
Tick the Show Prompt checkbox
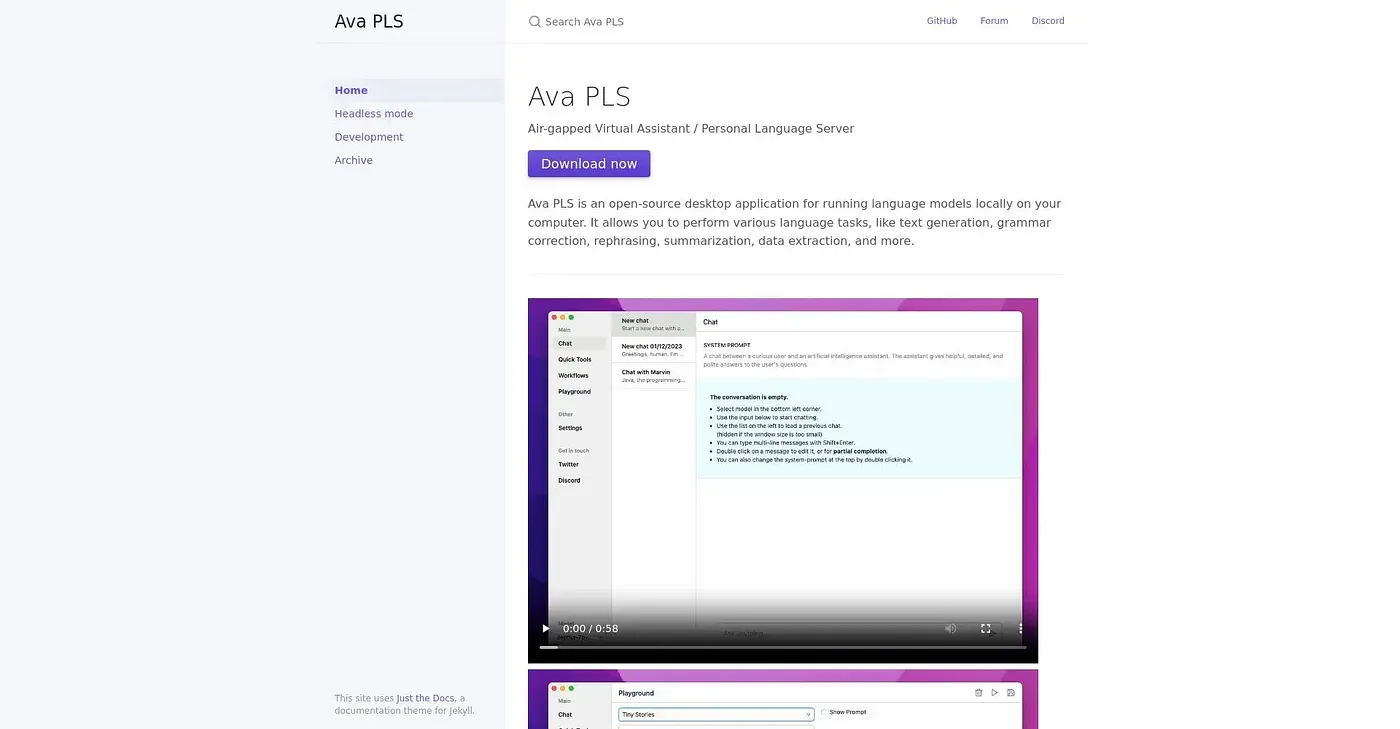click(x=824, y=712)
